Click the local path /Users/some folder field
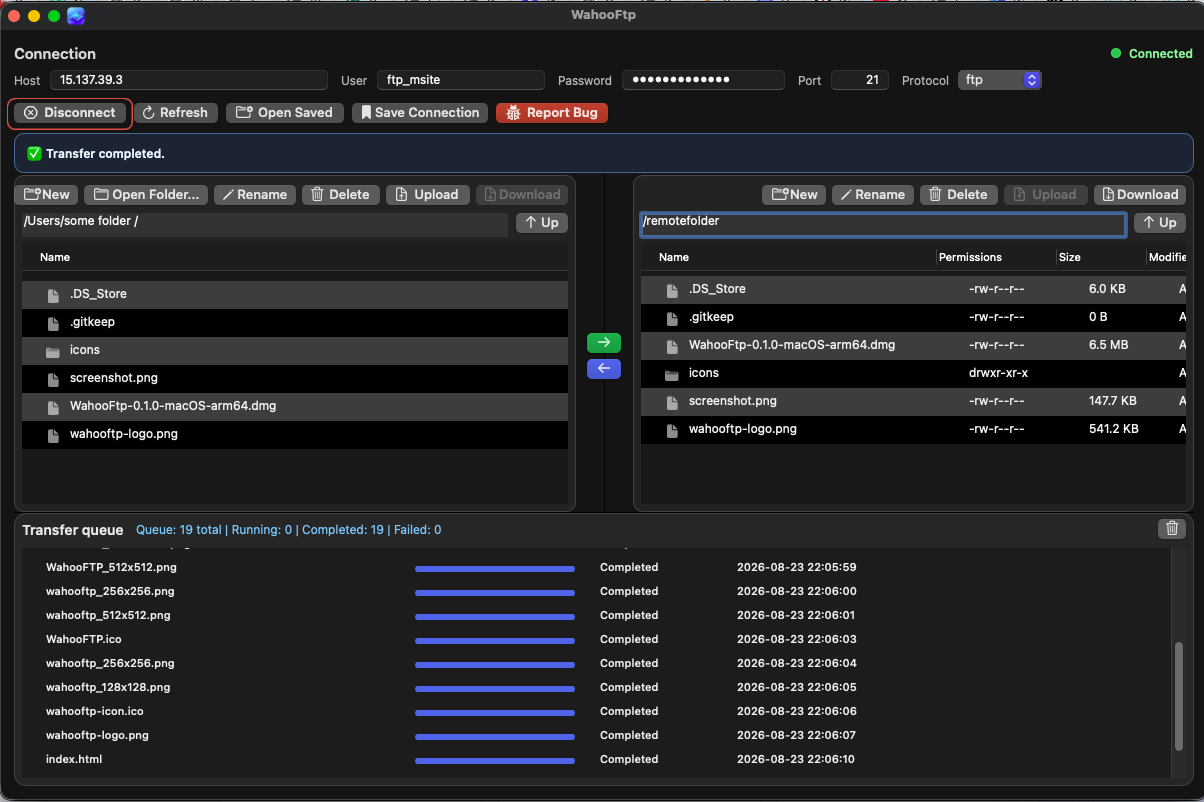The image size is (1204, 802). click(x=264, y=224)
